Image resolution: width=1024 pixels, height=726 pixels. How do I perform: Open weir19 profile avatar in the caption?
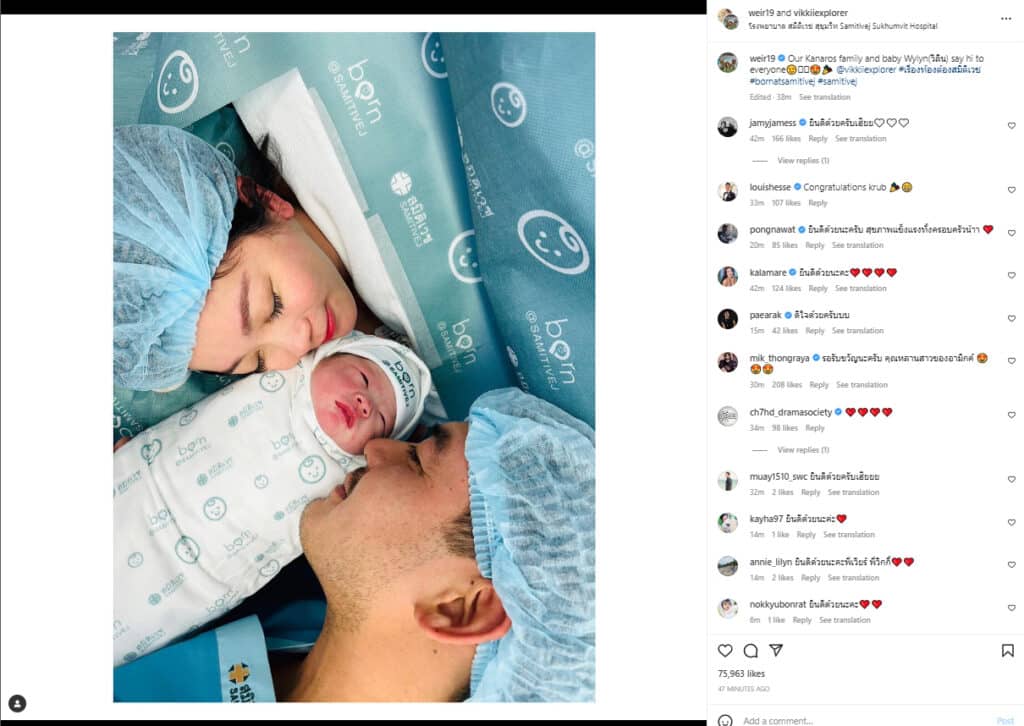coord(728,63)
